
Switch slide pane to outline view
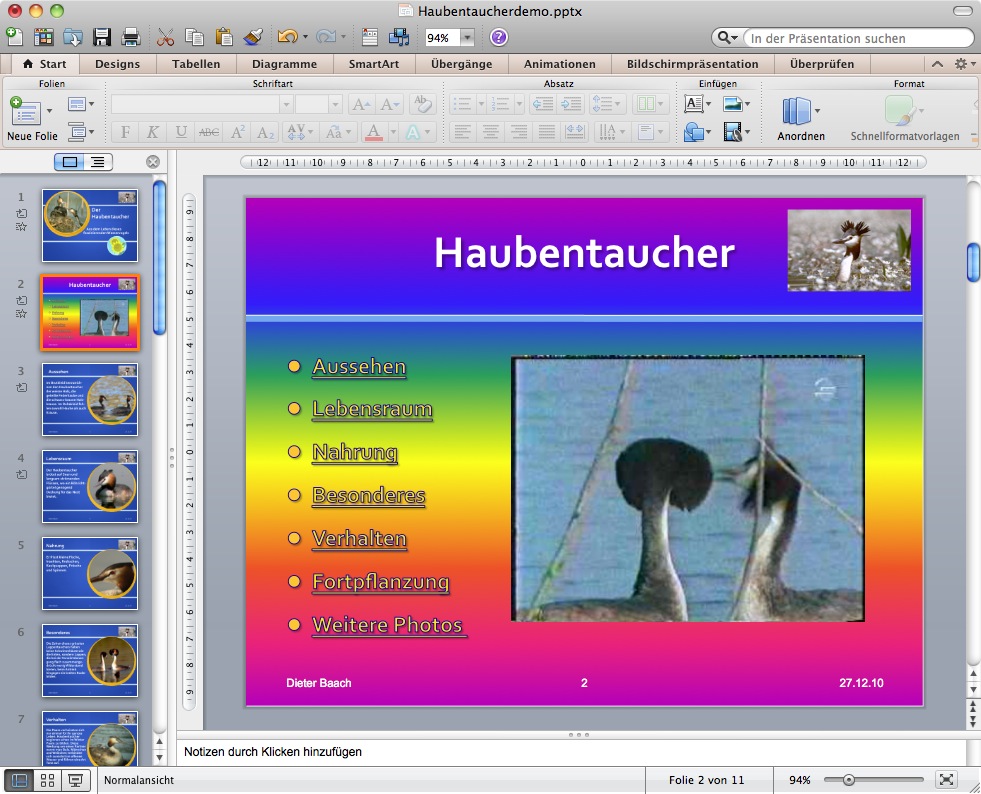point(97,161)
